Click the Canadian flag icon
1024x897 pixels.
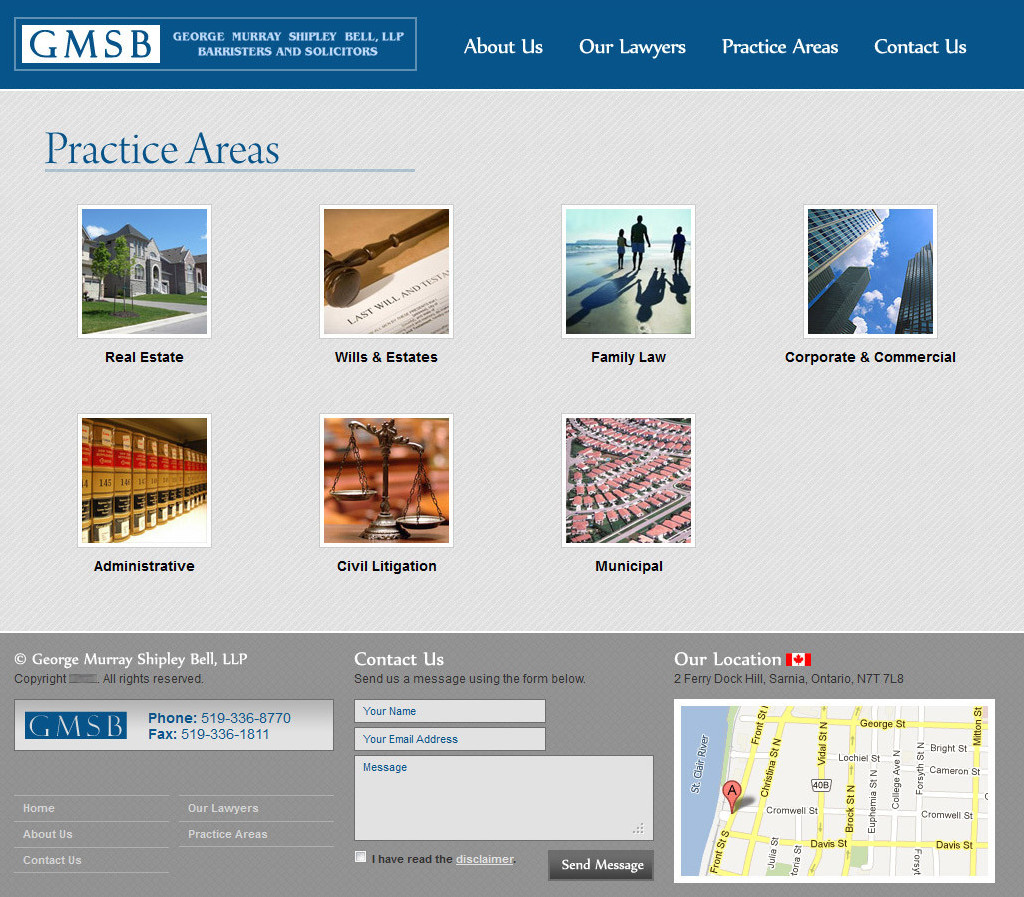(x=798, y=659)
